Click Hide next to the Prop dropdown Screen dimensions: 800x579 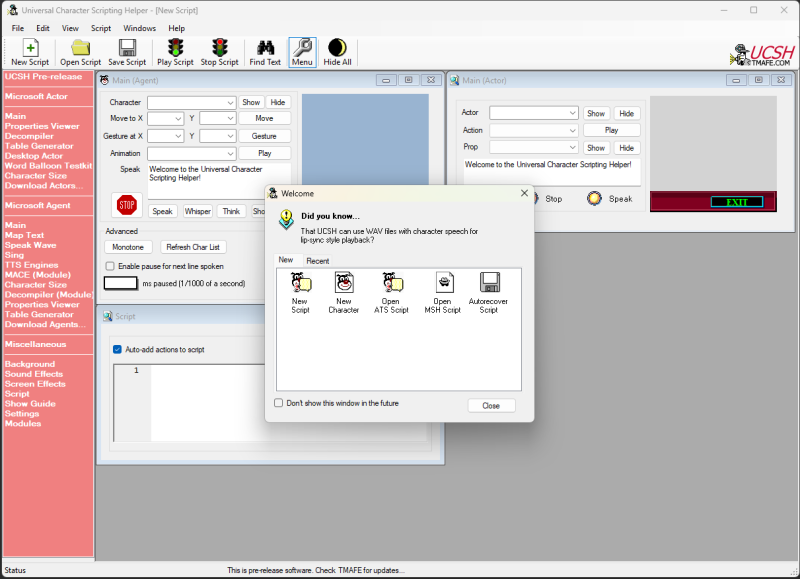(627, 148)
